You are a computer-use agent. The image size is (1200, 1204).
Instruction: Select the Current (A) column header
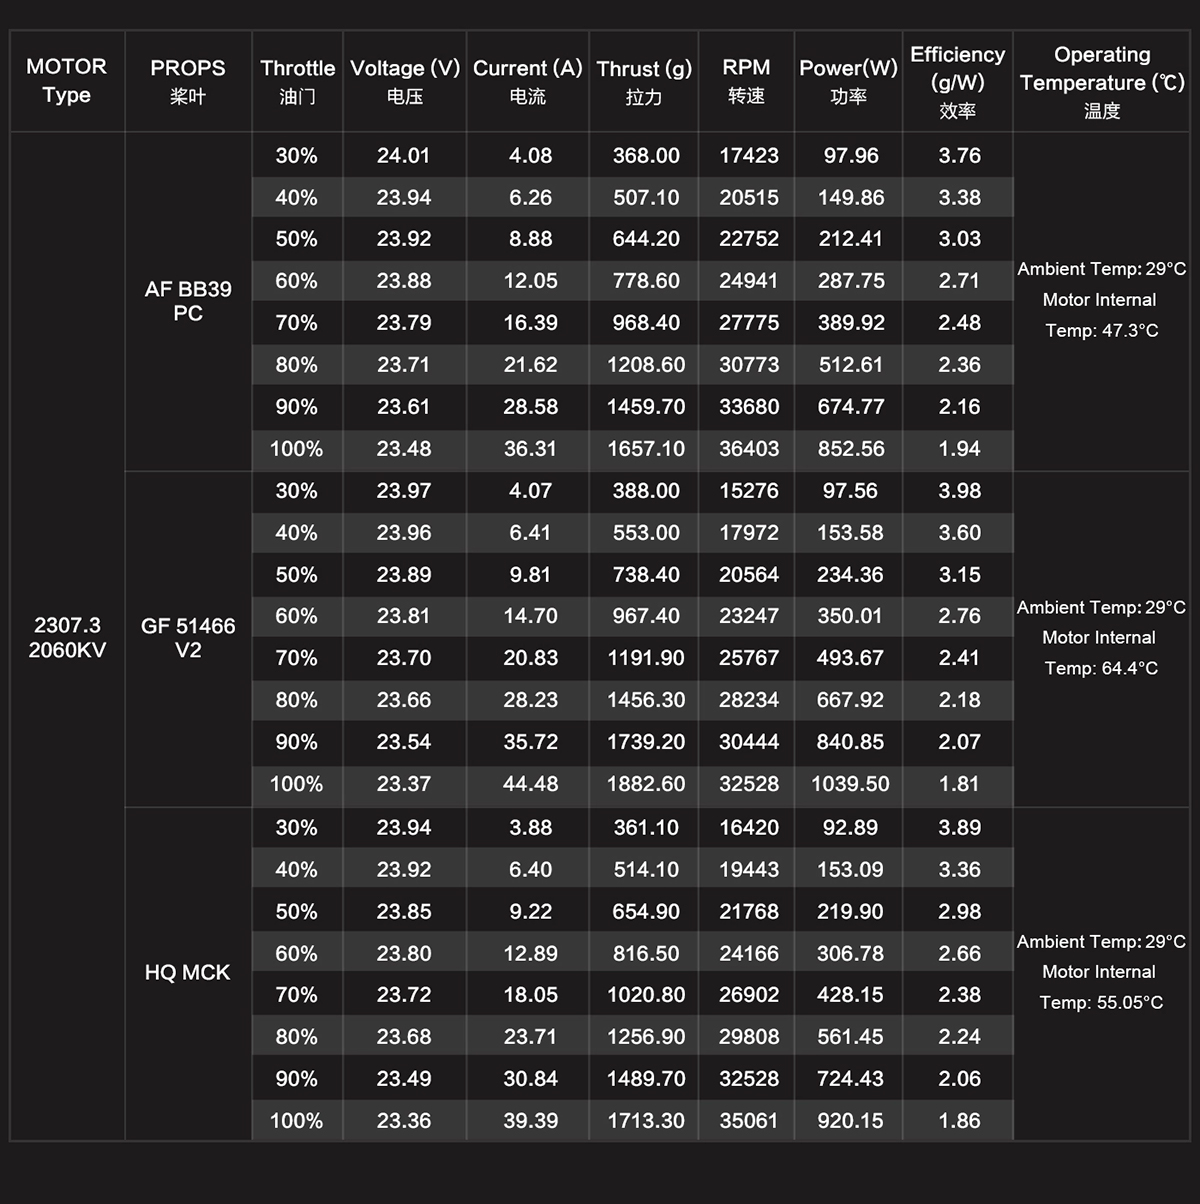point(527,81)
